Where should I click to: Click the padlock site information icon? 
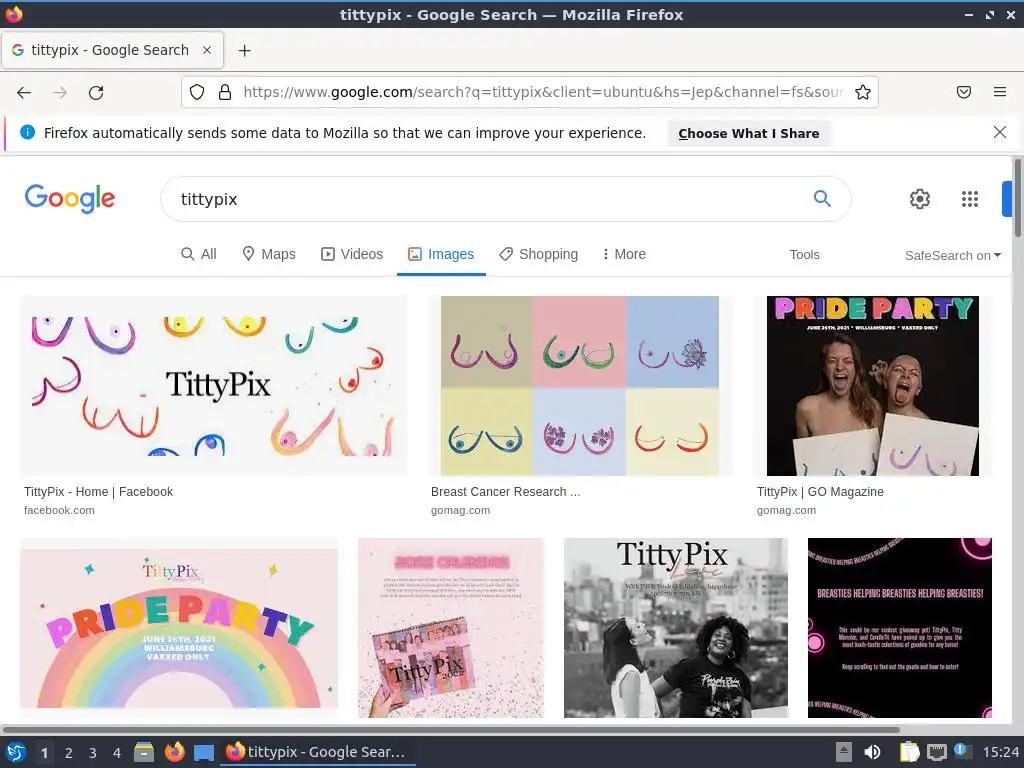pos(225,92)
